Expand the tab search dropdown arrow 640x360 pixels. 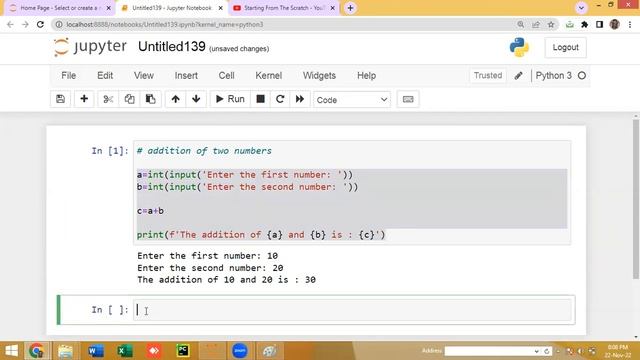click(581, 8)
